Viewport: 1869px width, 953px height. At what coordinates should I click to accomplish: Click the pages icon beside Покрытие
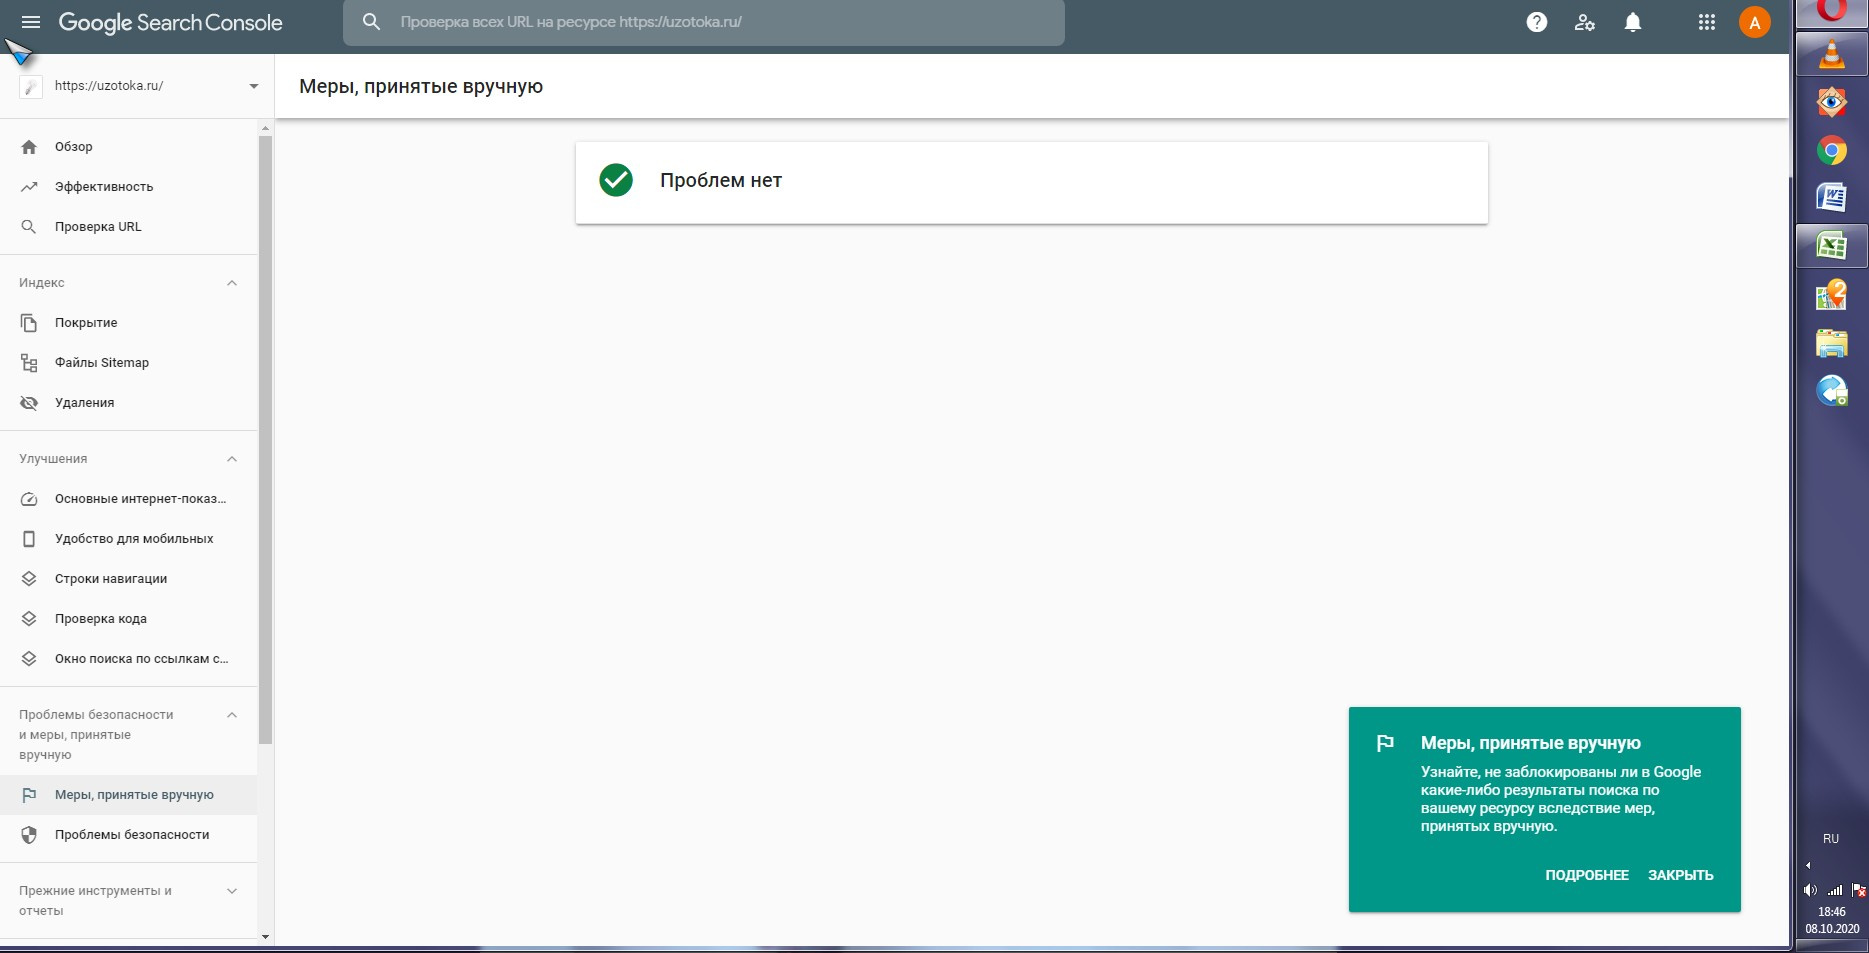29,323
